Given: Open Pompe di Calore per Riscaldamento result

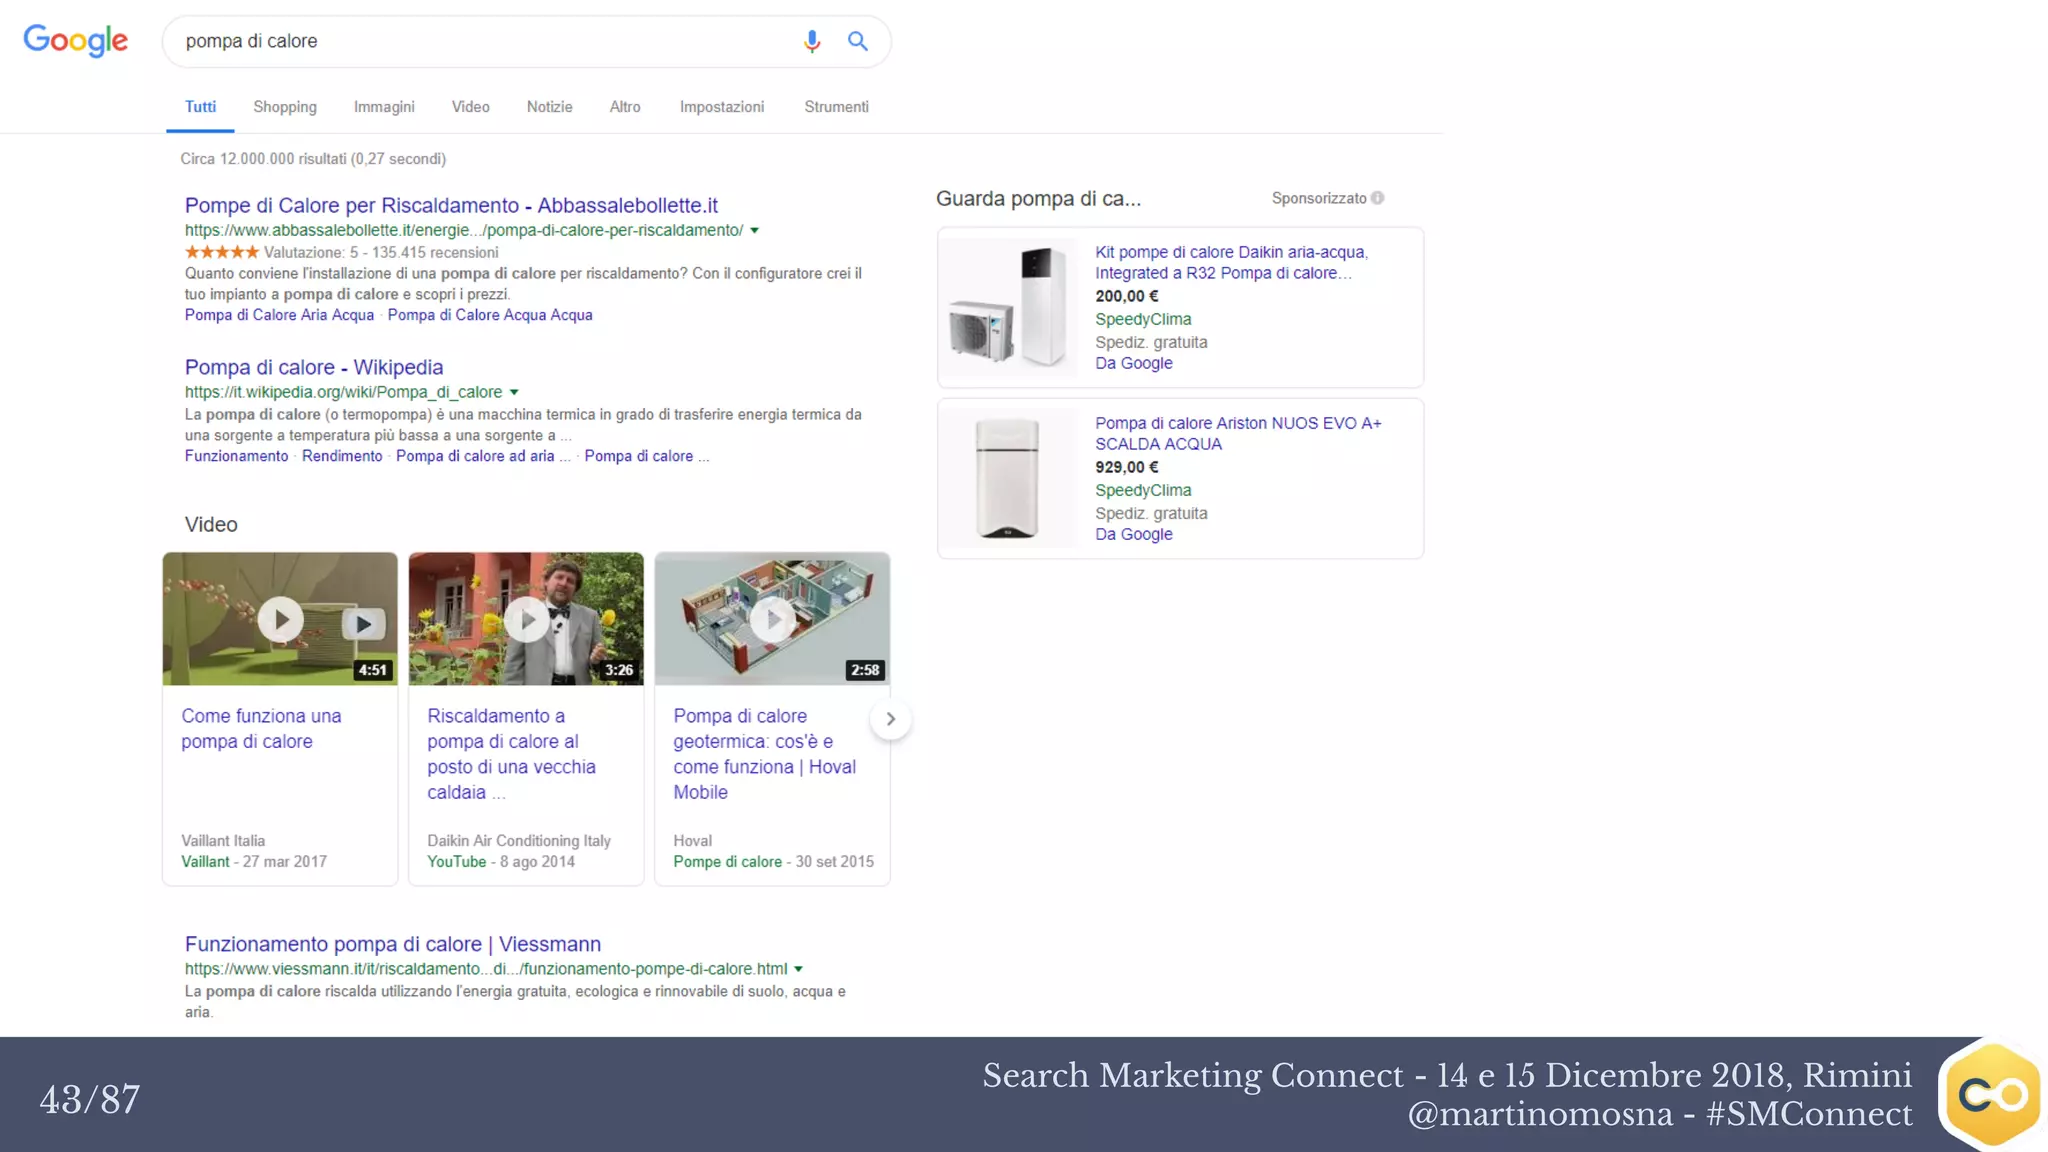Looking at the screenshot, I should (451, 205).
